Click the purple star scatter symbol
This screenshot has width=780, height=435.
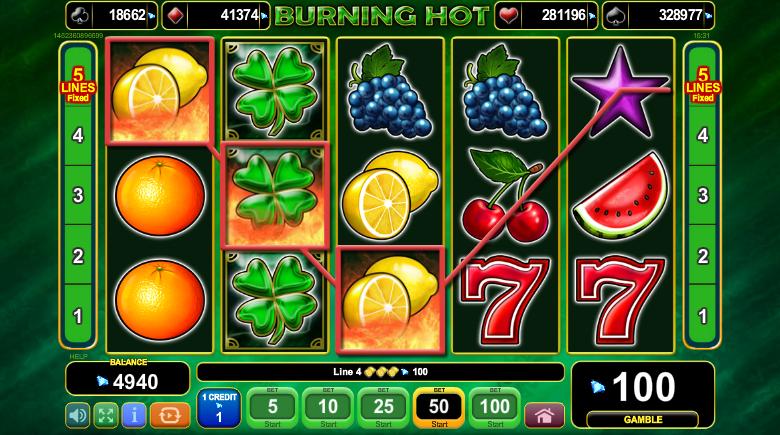click(620, 91)
